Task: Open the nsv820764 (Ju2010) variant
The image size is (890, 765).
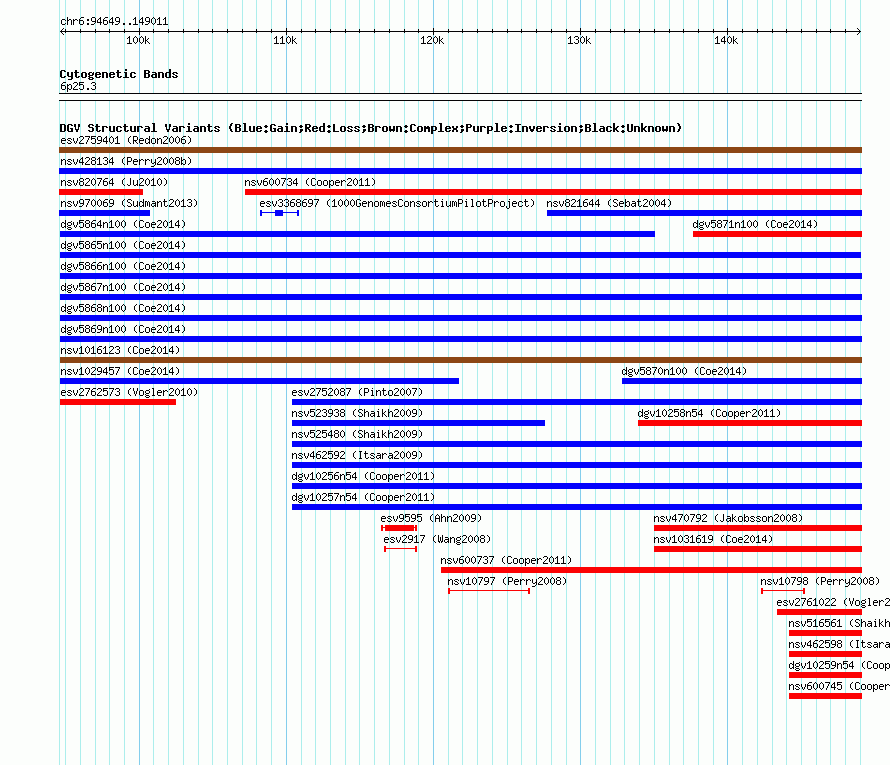Action: pyautogui.click(x=114, y=182)
